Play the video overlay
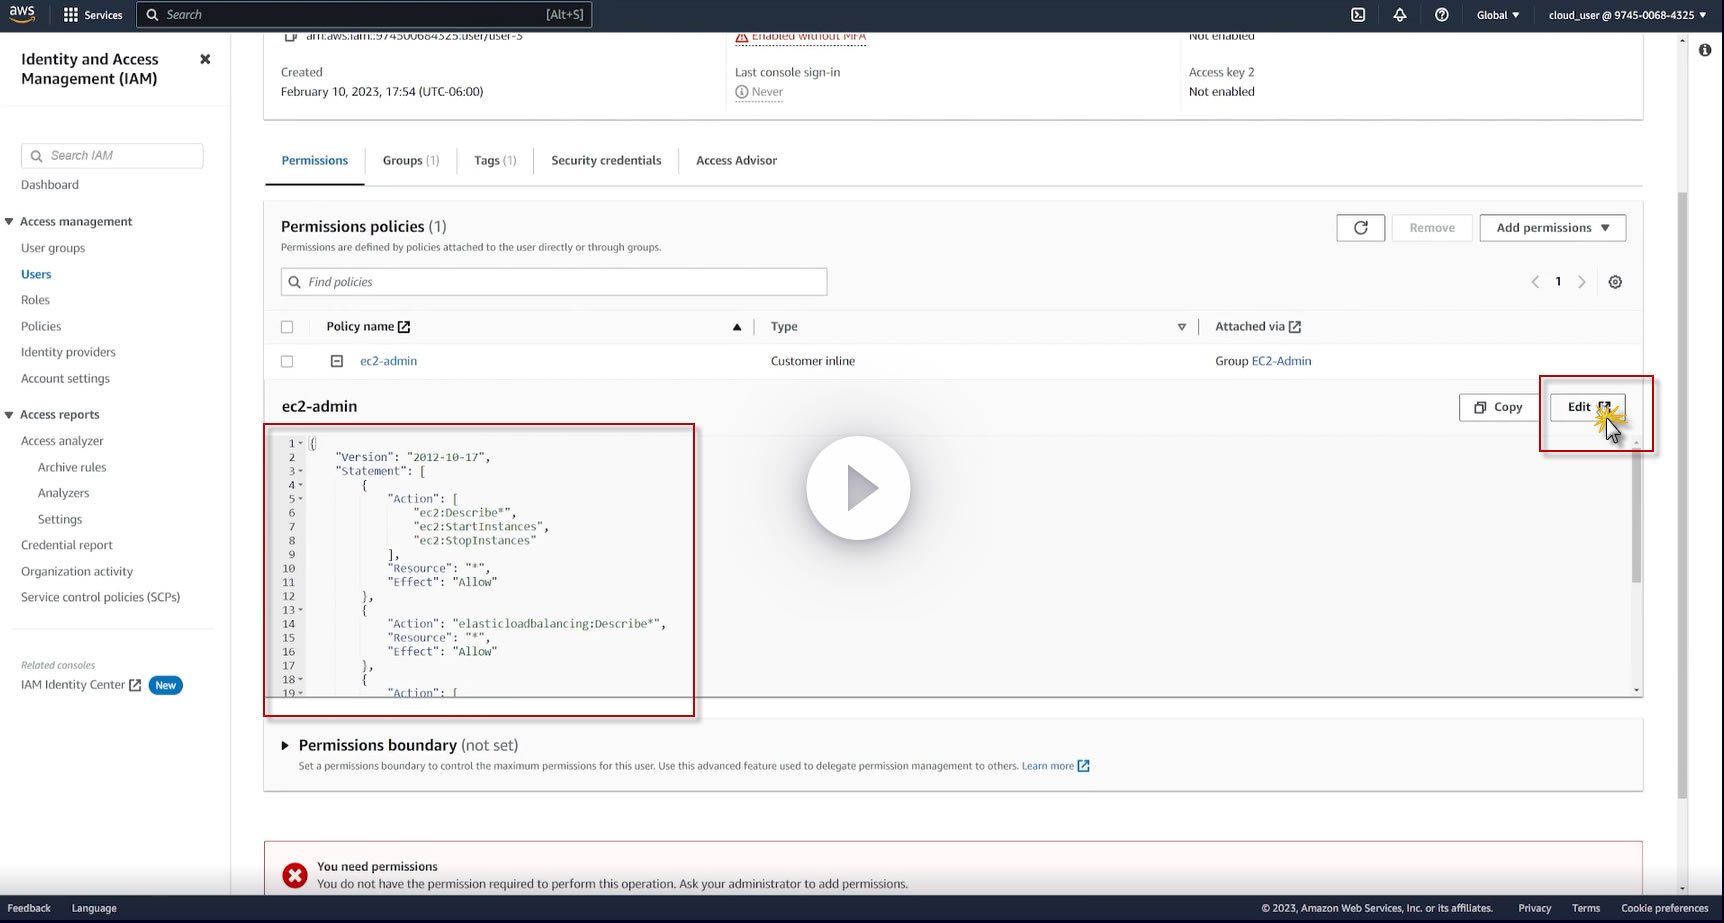 [858, 488]
